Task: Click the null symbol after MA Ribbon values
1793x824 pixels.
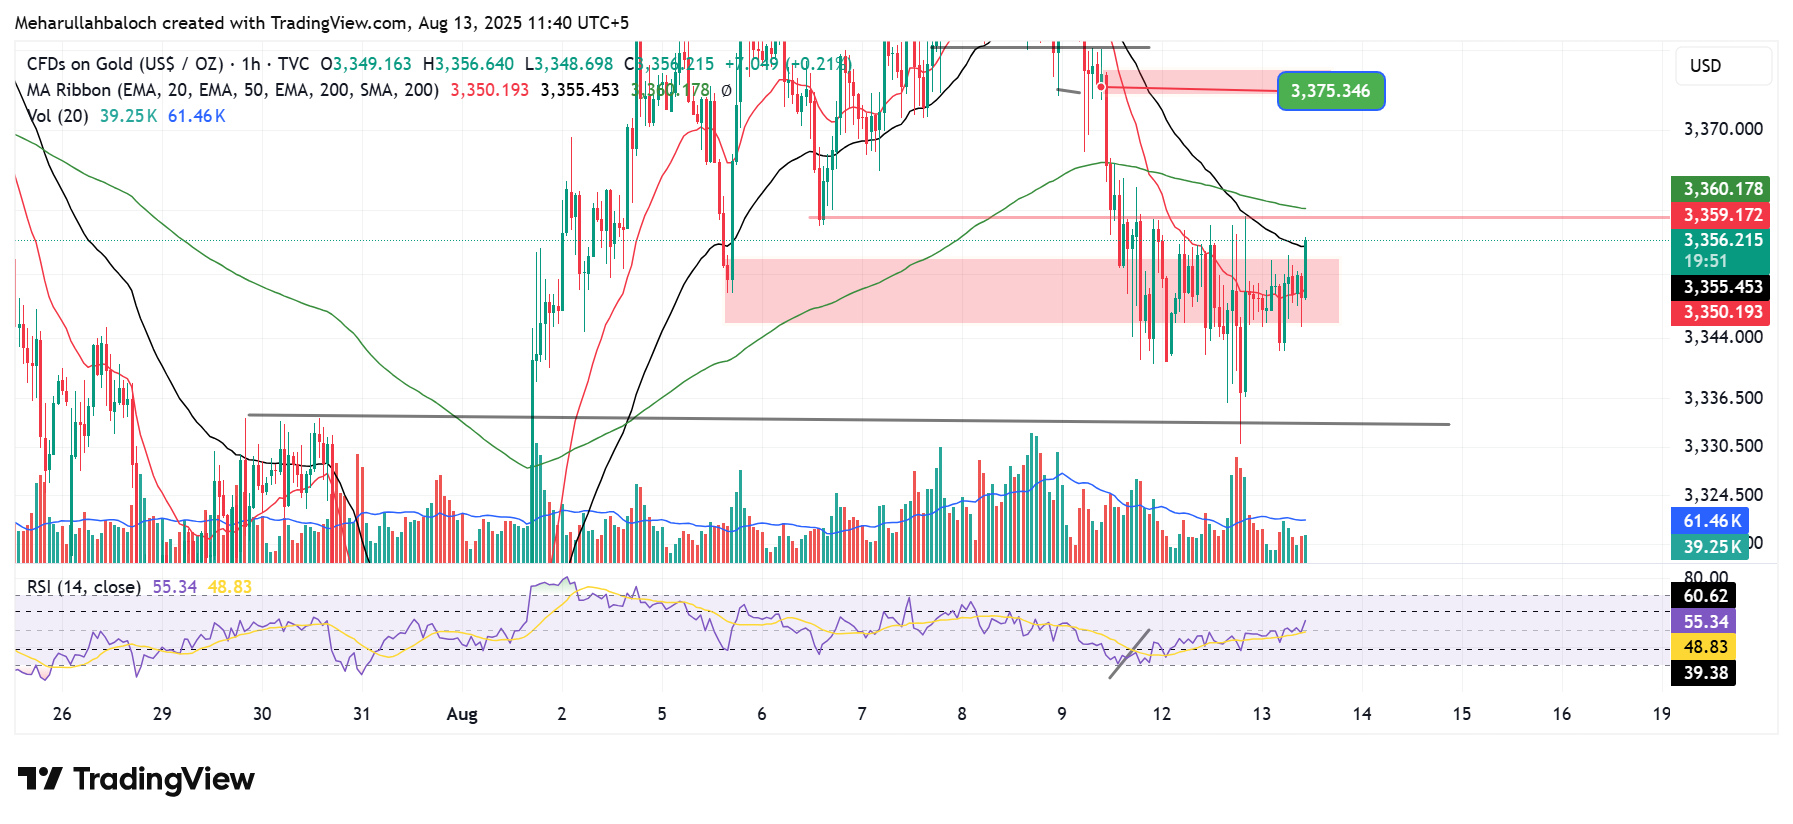Action: click(x=726, y=90)
